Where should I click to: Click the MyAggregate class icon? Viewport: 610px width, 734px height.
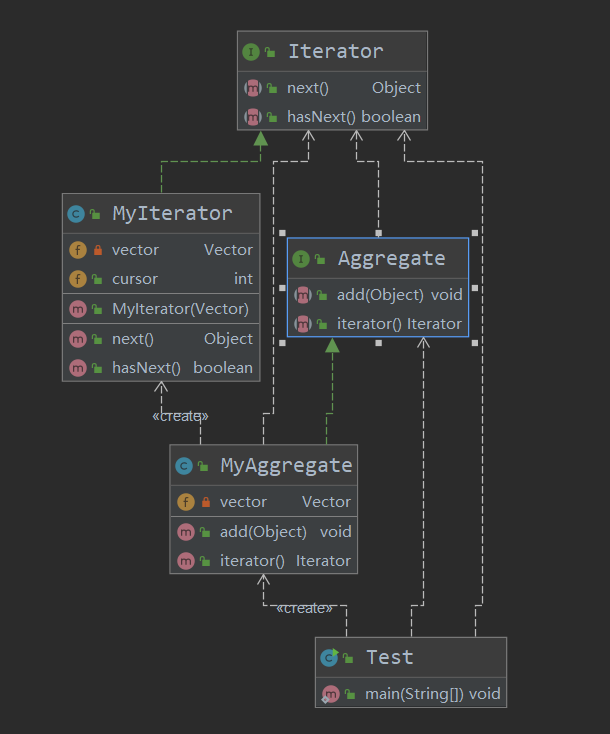184,466
